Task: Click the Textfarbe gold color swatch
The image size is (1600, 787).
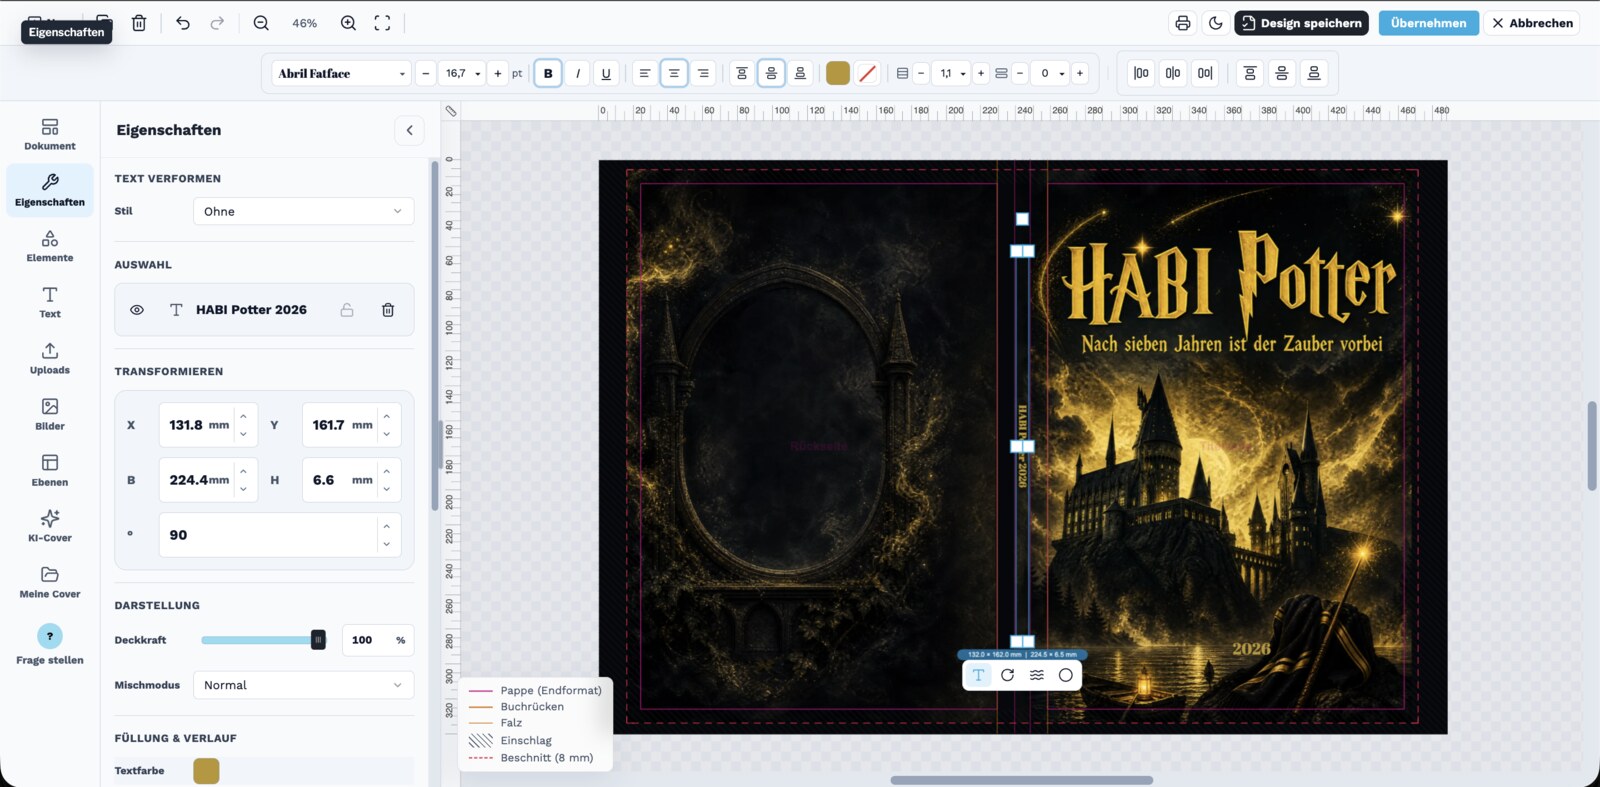Action: pyautogui.click(x=206, y=771)
